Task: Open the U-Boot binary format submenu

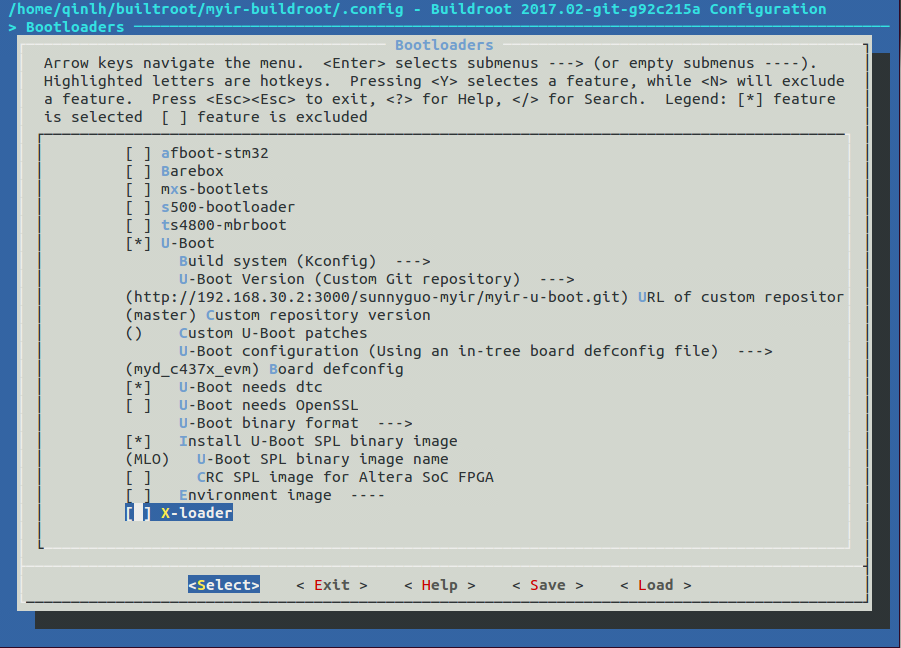Action: pyautogui.click(x=290, y=422)
